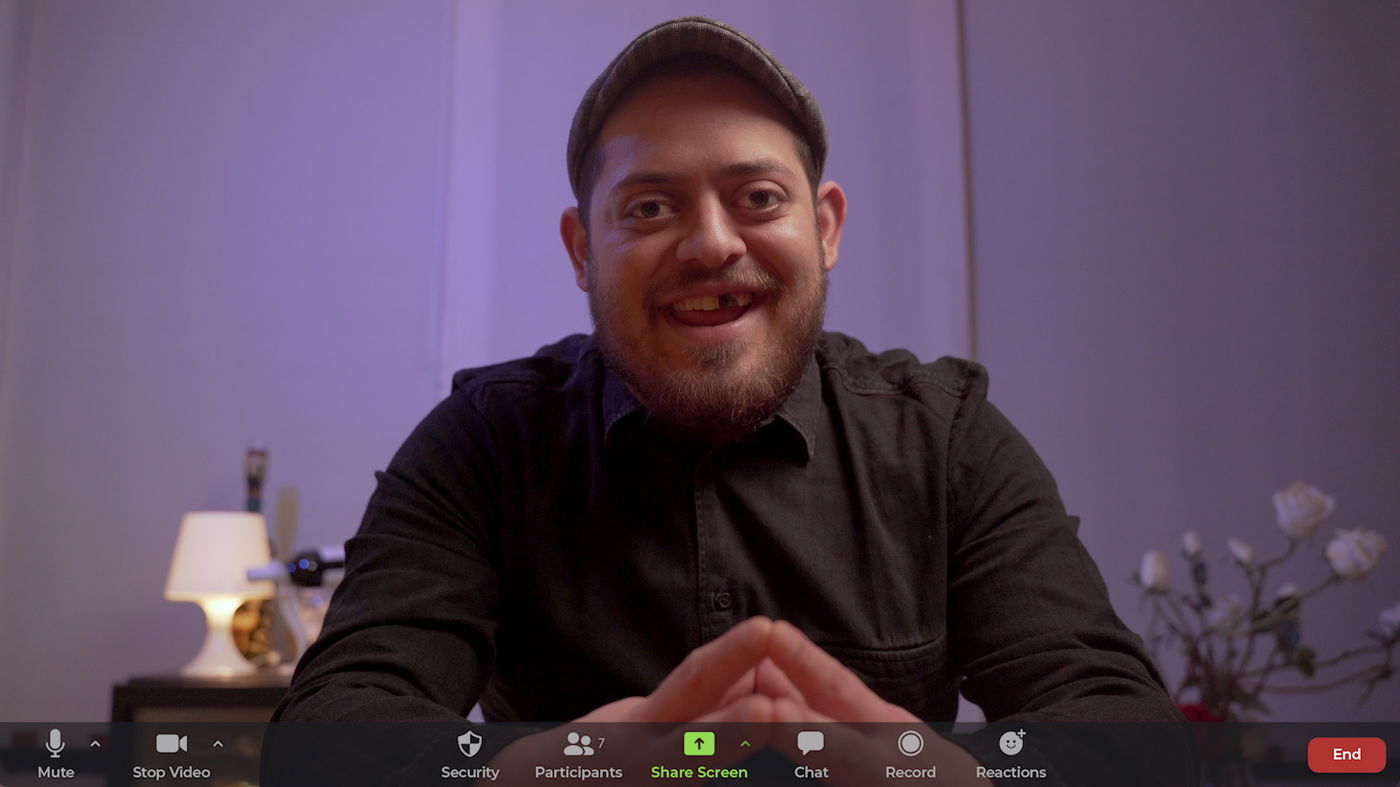Click the green 'Share Screen' text label
The image size is (1400, 787).
pos(699,772)
